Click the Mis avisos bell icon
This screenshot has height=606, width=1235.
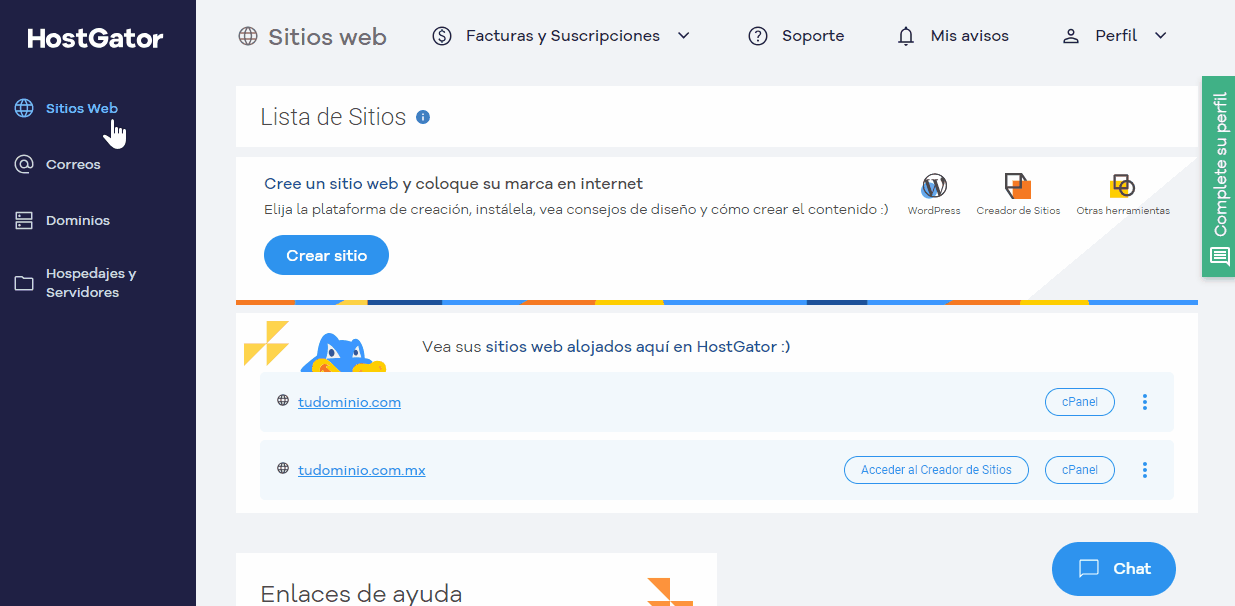(906, 35)
